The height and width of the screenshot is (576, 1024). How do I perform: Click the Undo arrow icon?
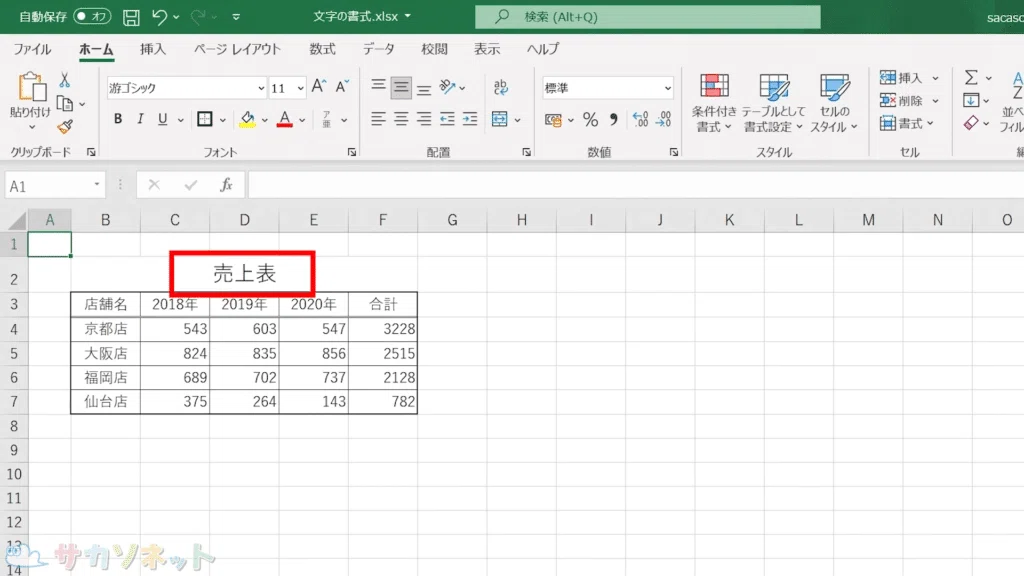(x=159, y=17)
